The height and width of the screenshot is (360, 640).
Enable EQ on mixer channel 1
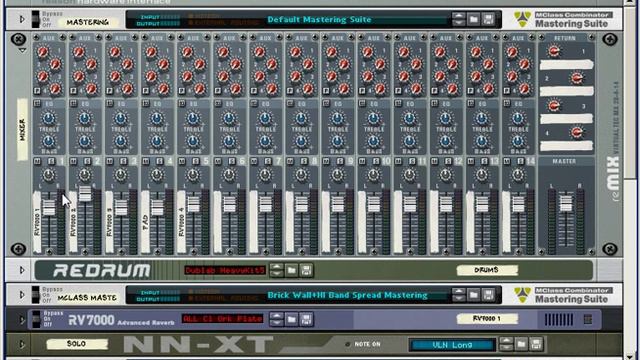point(38,104)
